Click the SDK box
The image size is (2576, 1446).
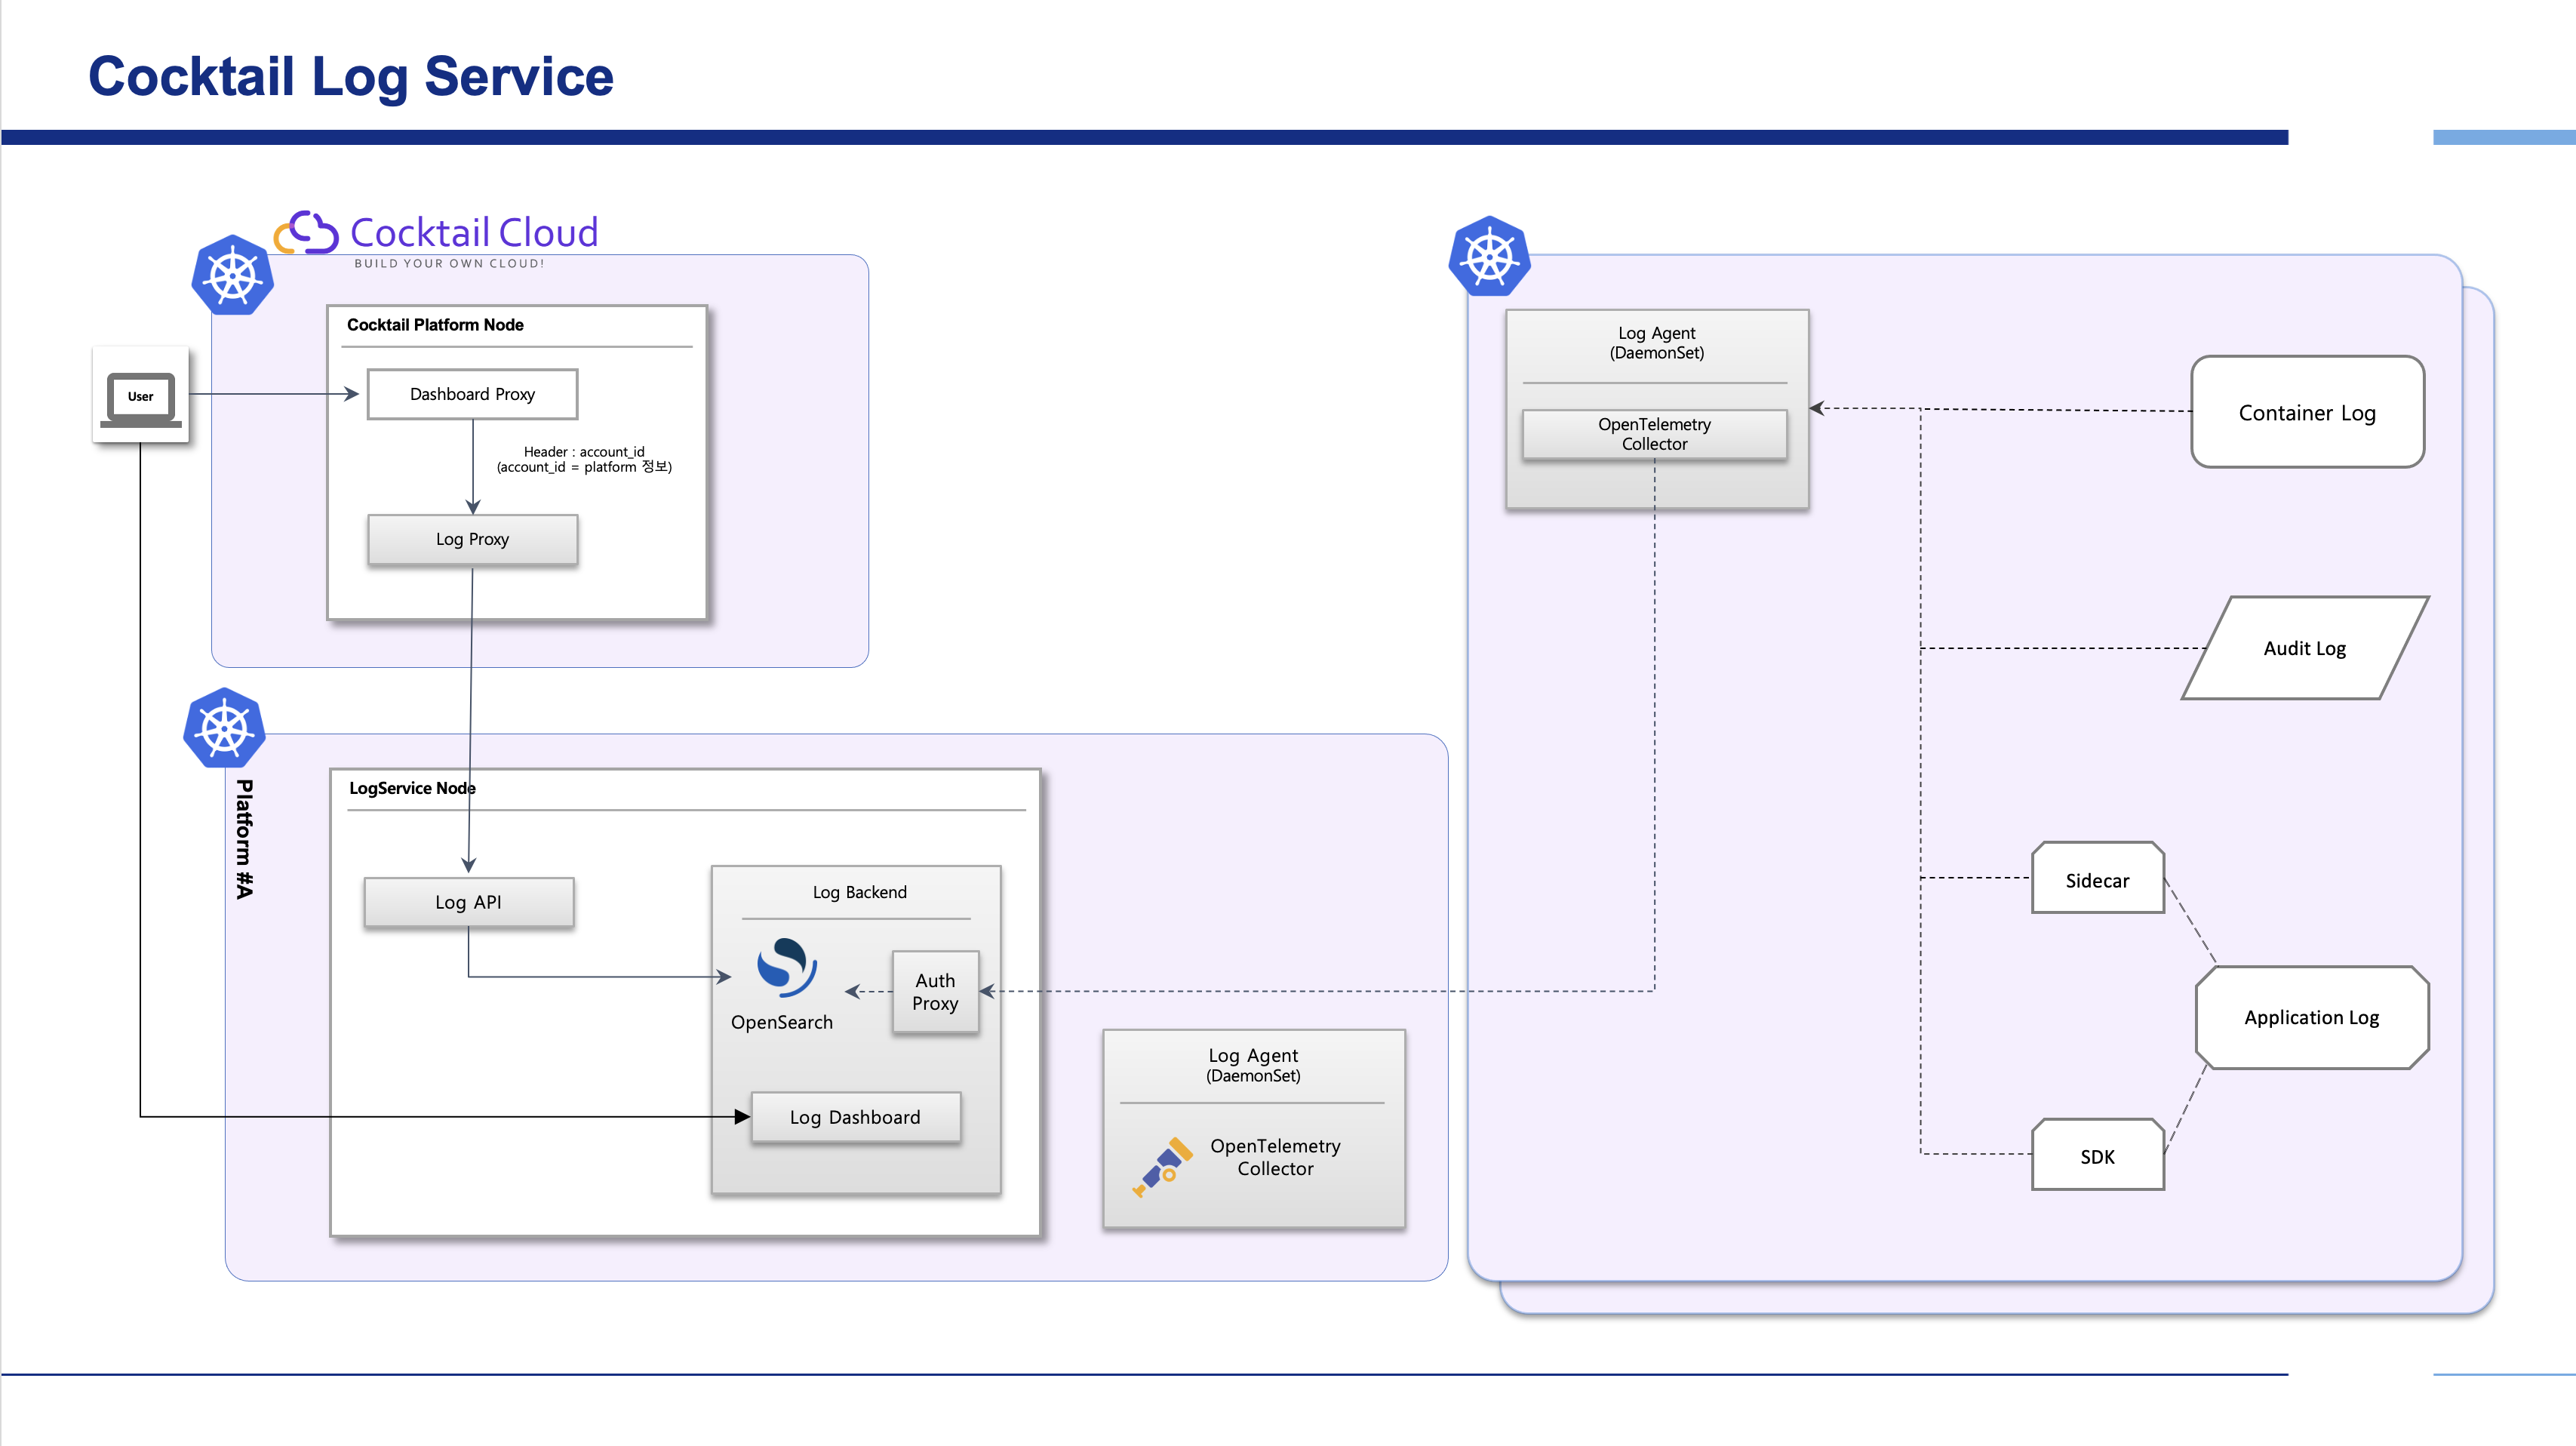[2097, 1156]
